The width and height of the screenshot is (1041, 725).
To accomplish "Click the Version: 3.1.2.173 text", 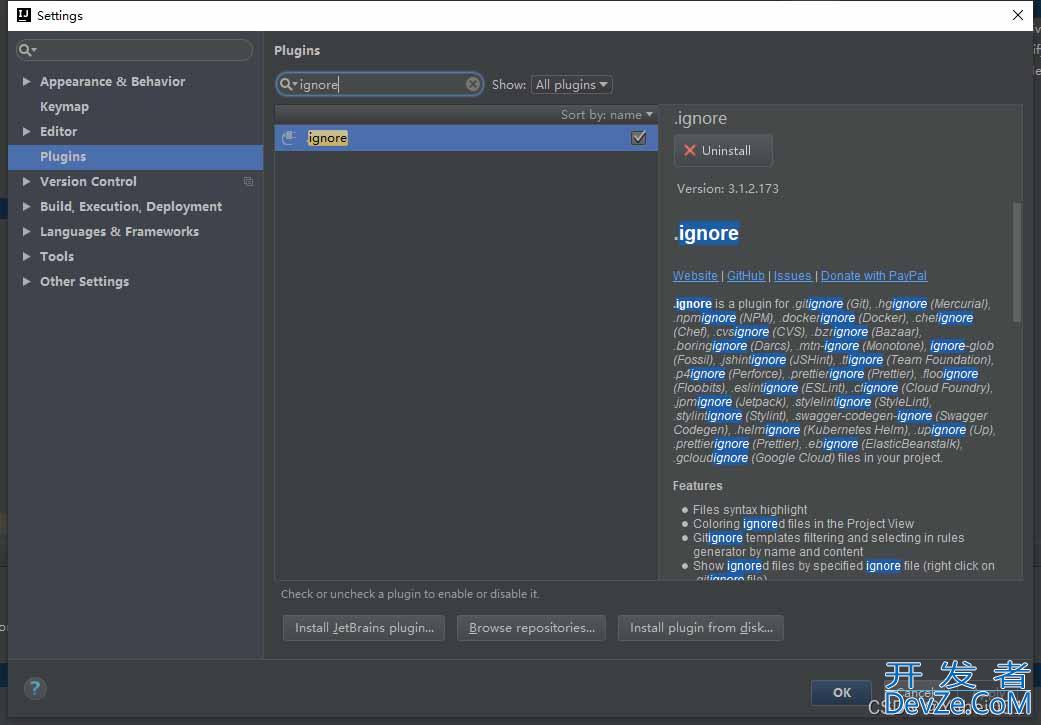I will 728,189.
